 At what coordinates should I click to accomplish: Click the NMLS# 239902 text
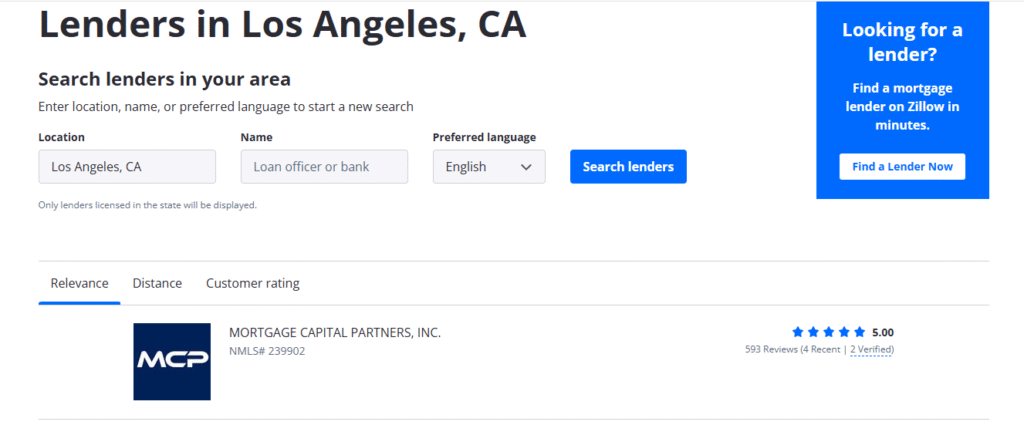click(x=267, y=351)
